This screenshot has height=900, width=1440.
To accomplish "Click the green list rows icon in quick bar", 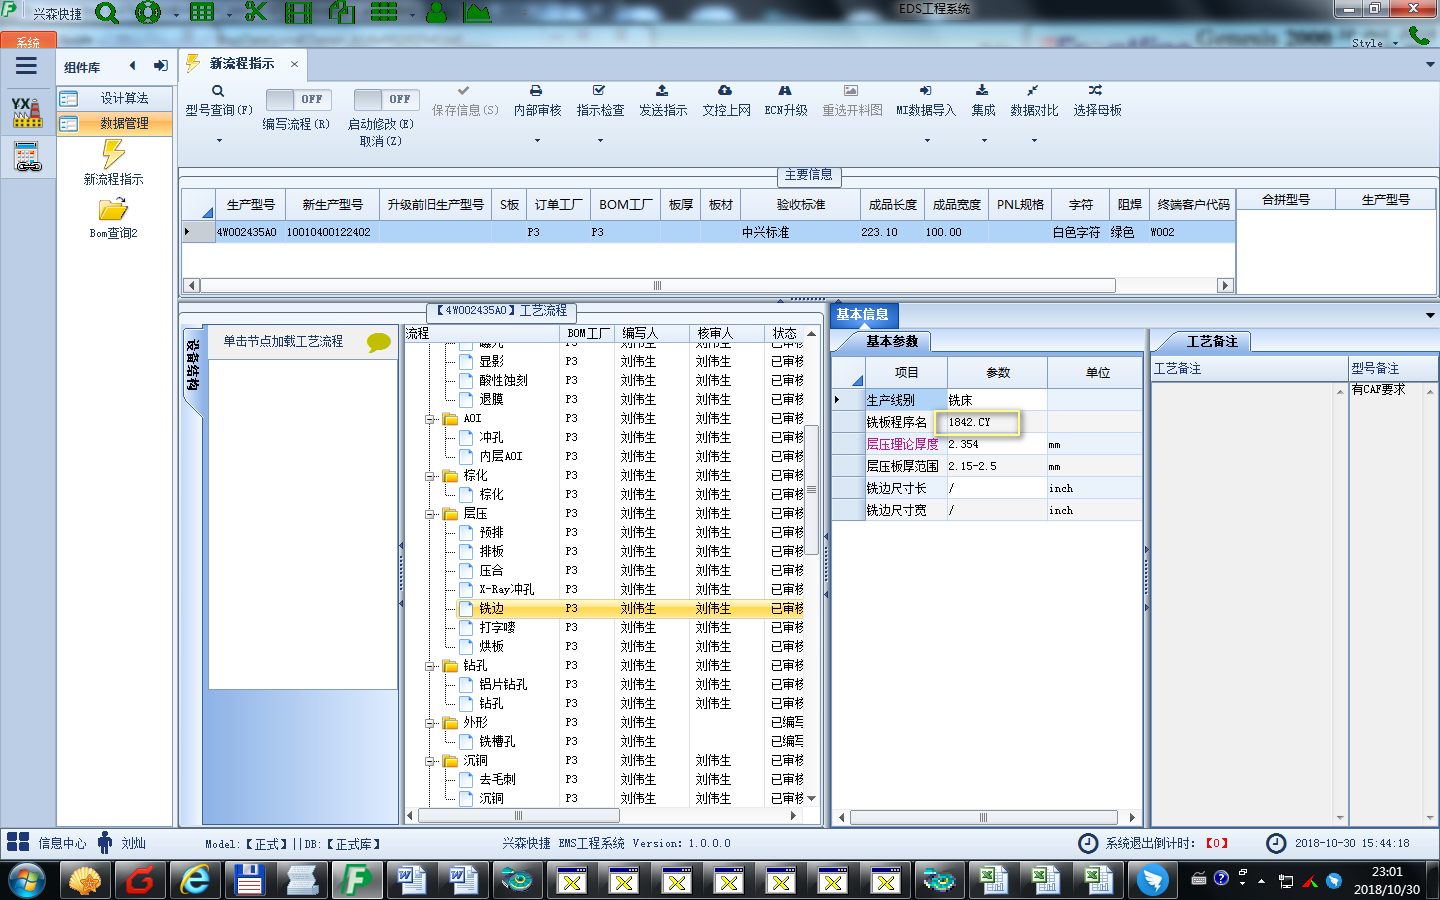I will point(384,13).
